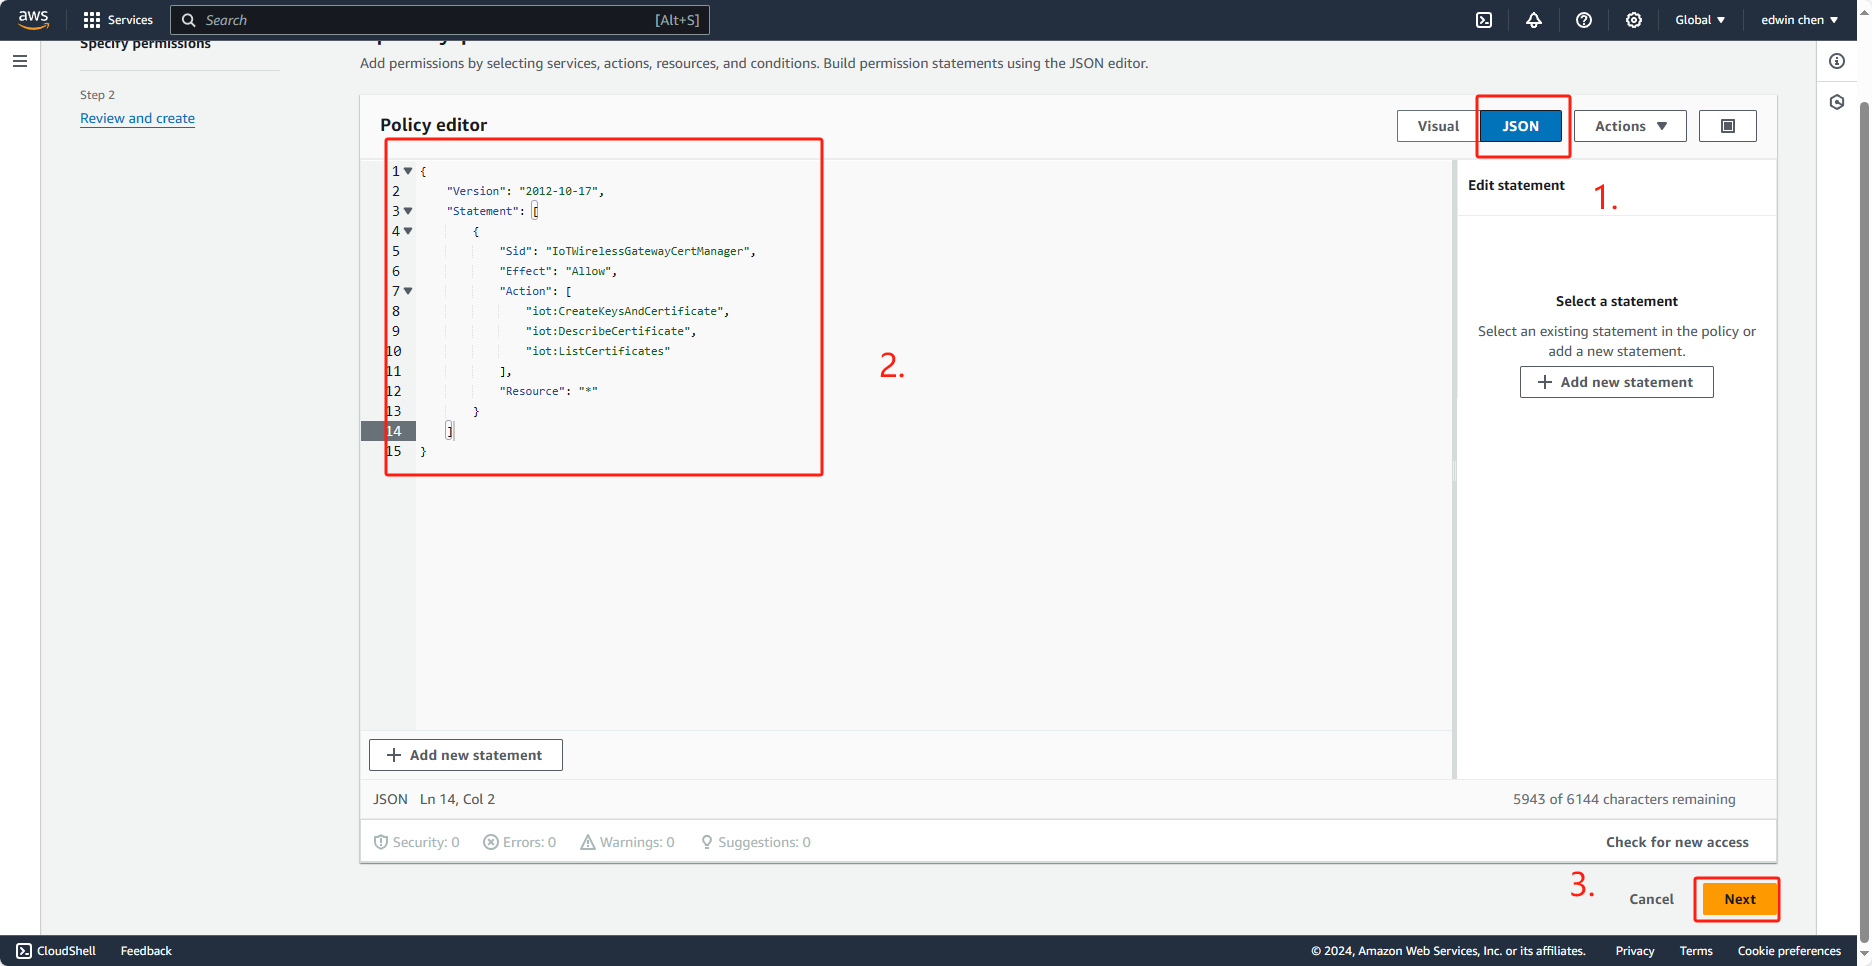Click the Security shield status icon
Image resolution: width=1872 pixels, height=966 pixels.
380,842
